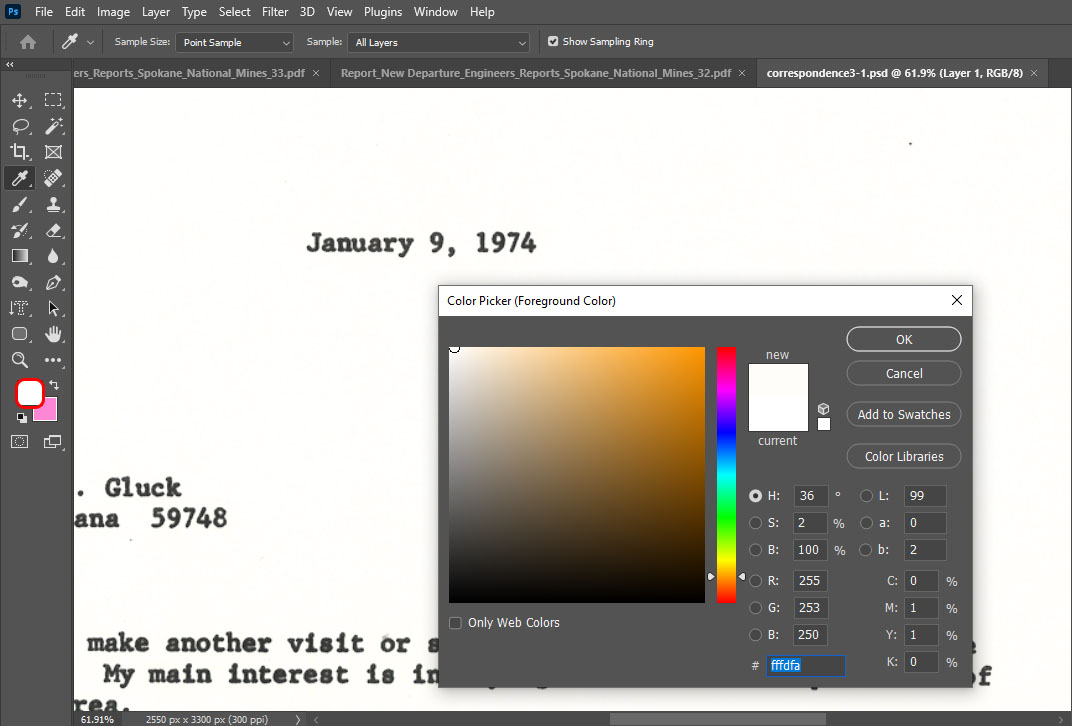The image size is (1072, 726).
Task: Expand the Sample All Layers dropdown
Action: 438,42
